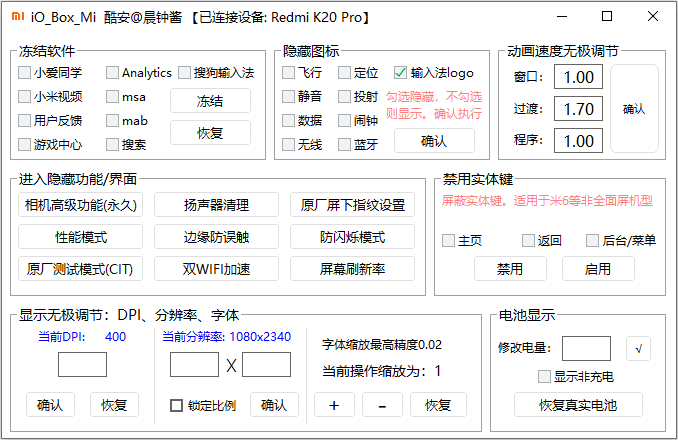The width and height of the screenshot is (678, 440).
Task: Click the − font scale button
Action: click(382, 405)
